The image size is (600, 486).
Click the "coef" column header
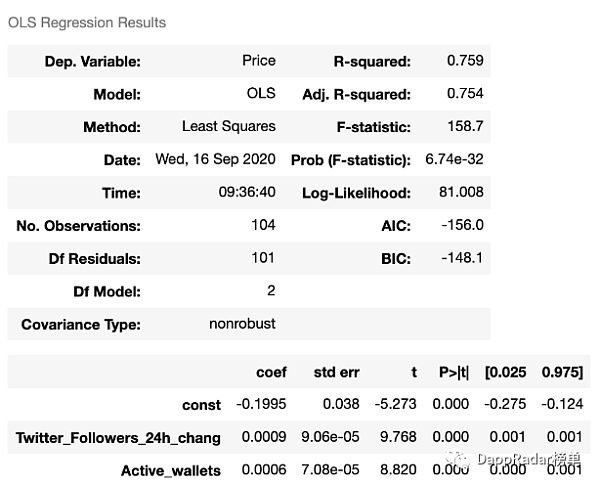click(271, 372)
